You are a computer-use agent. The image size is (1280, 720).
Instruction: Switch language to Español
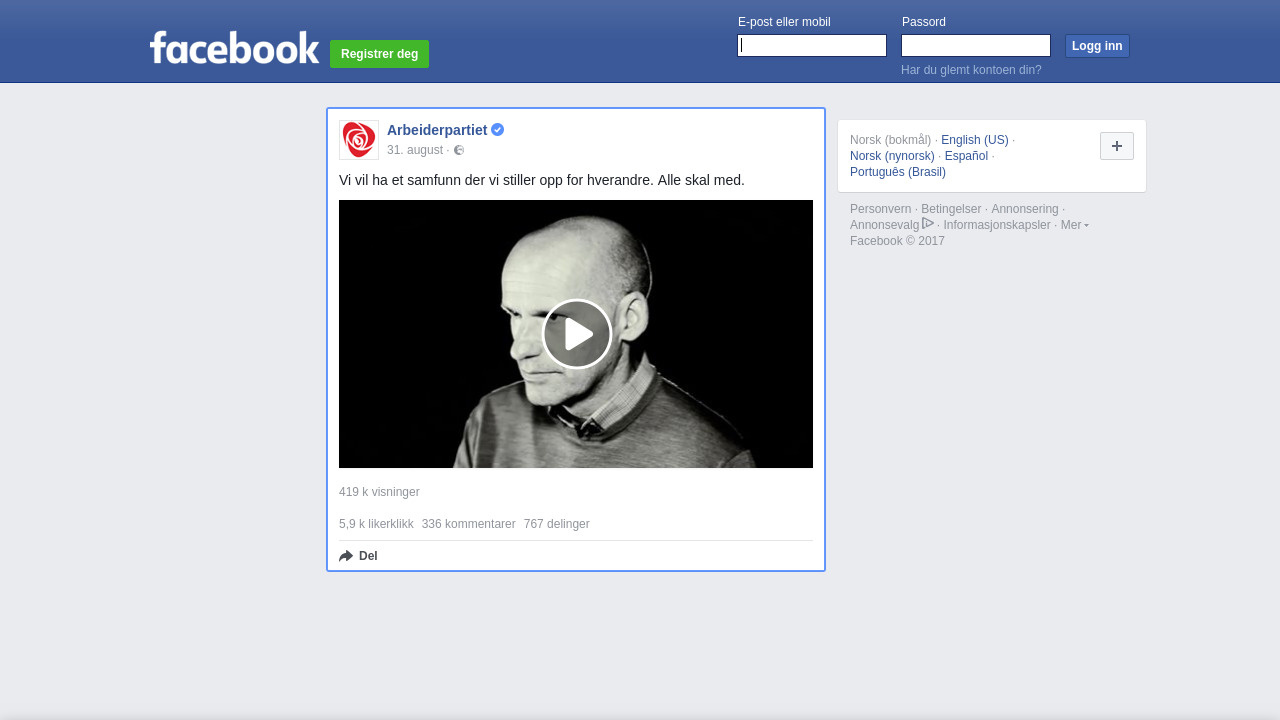(x=966, y=156)
